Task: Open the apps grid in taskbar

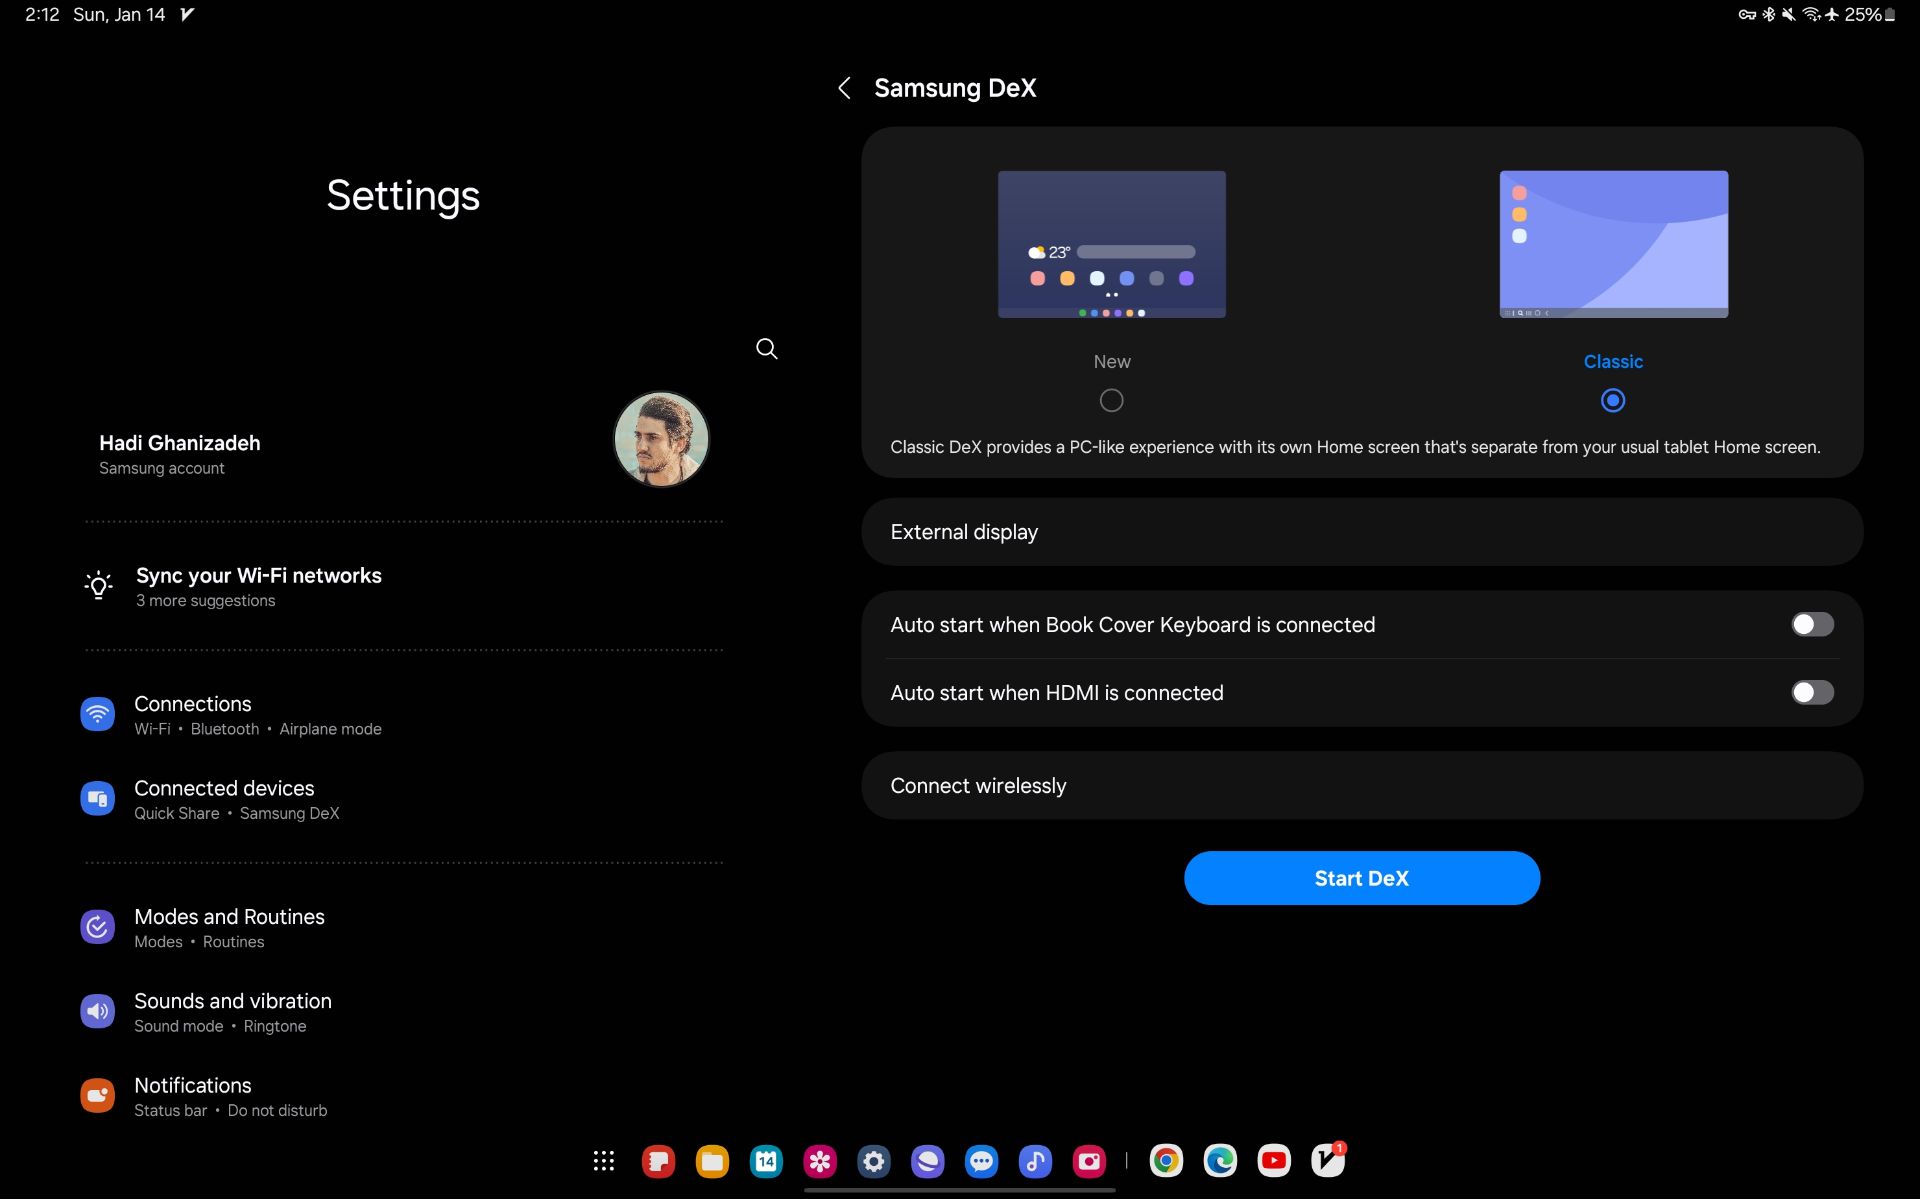Action: coord(603,1160)
